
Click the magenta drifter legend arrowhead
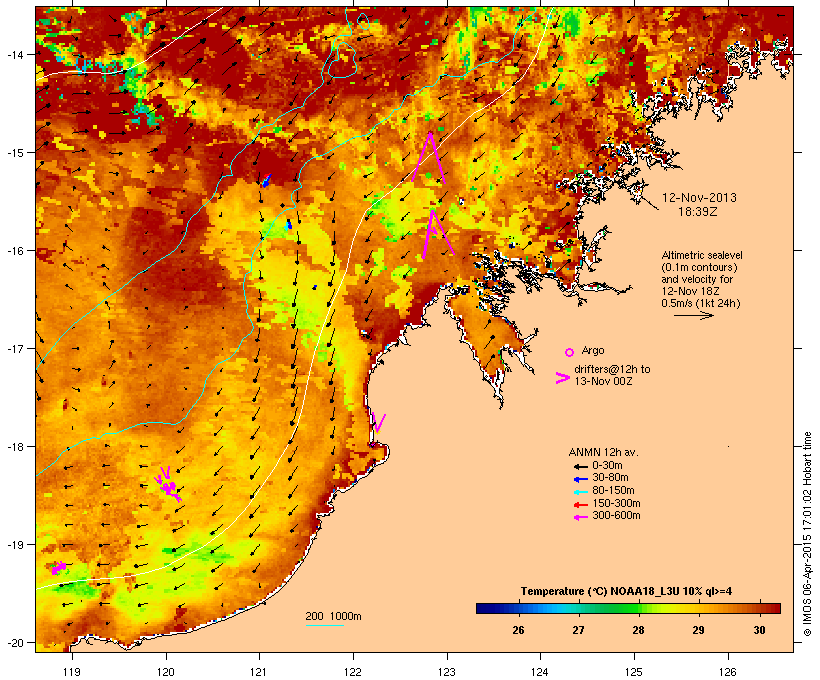pos(563,378)
